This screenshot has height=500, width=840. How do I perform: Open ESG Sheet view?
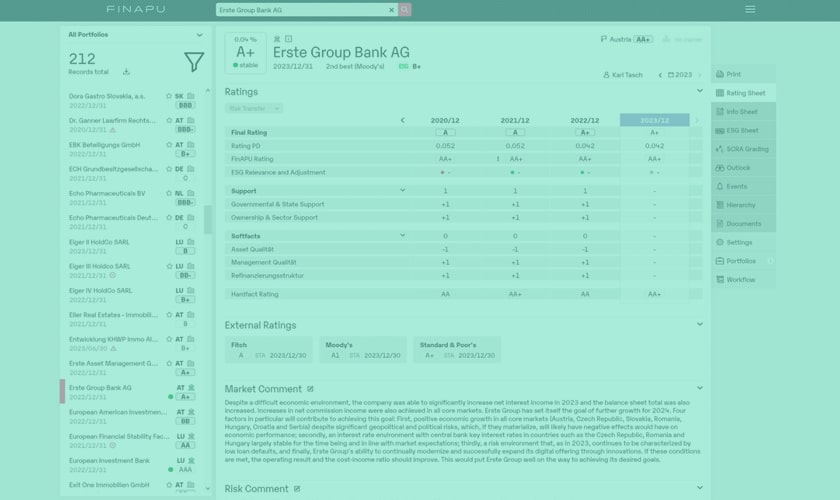(x=744, y=130)
